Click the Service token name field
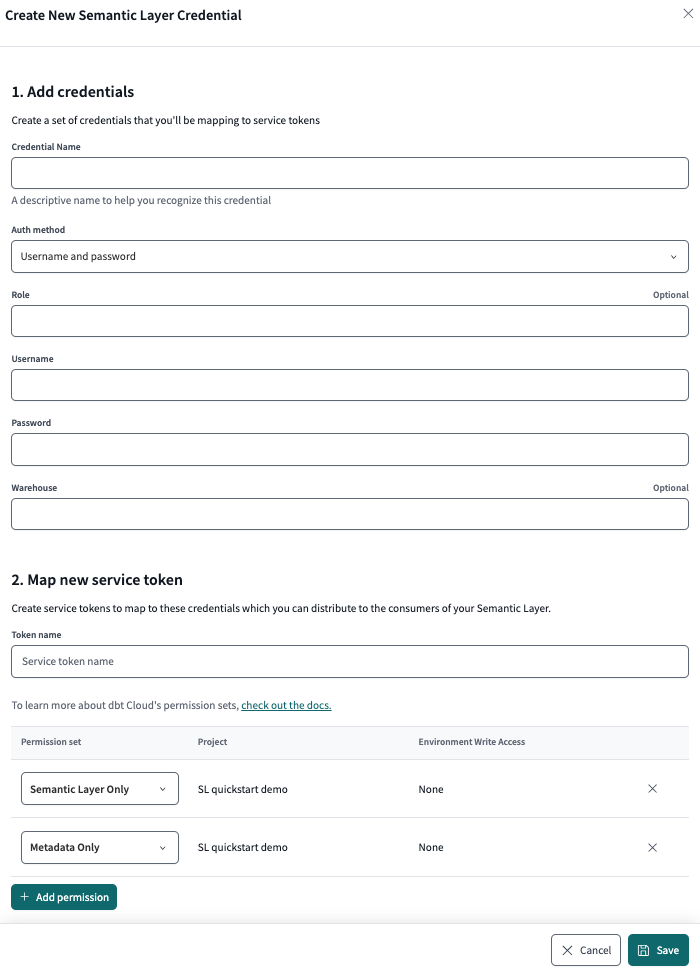The image size is (700, 968). pyautogui.click(x=350, y=661)
